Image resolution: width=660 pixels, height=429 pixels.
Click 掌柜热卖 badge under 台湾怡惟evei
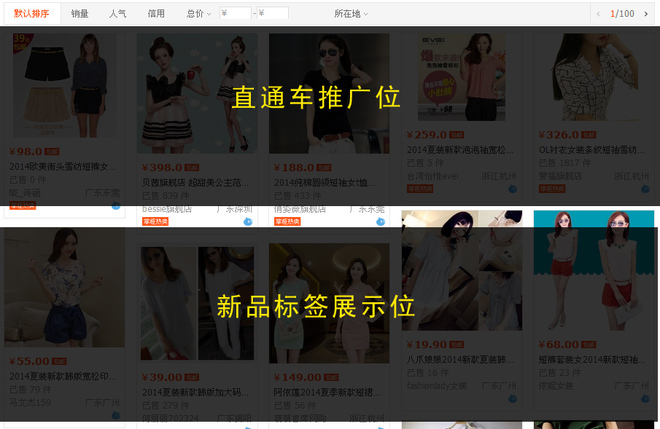coord(420,189)
